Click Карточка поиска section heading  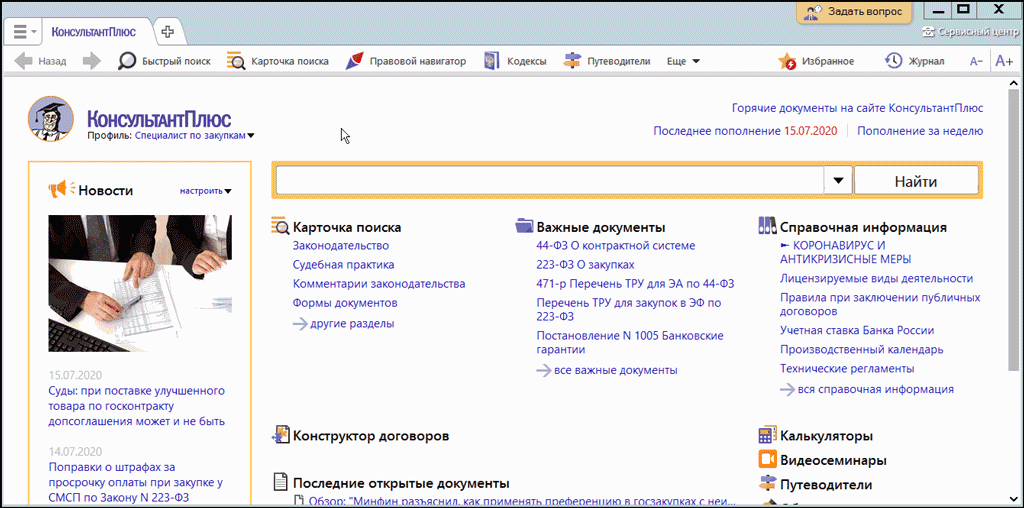coord(347,227)
